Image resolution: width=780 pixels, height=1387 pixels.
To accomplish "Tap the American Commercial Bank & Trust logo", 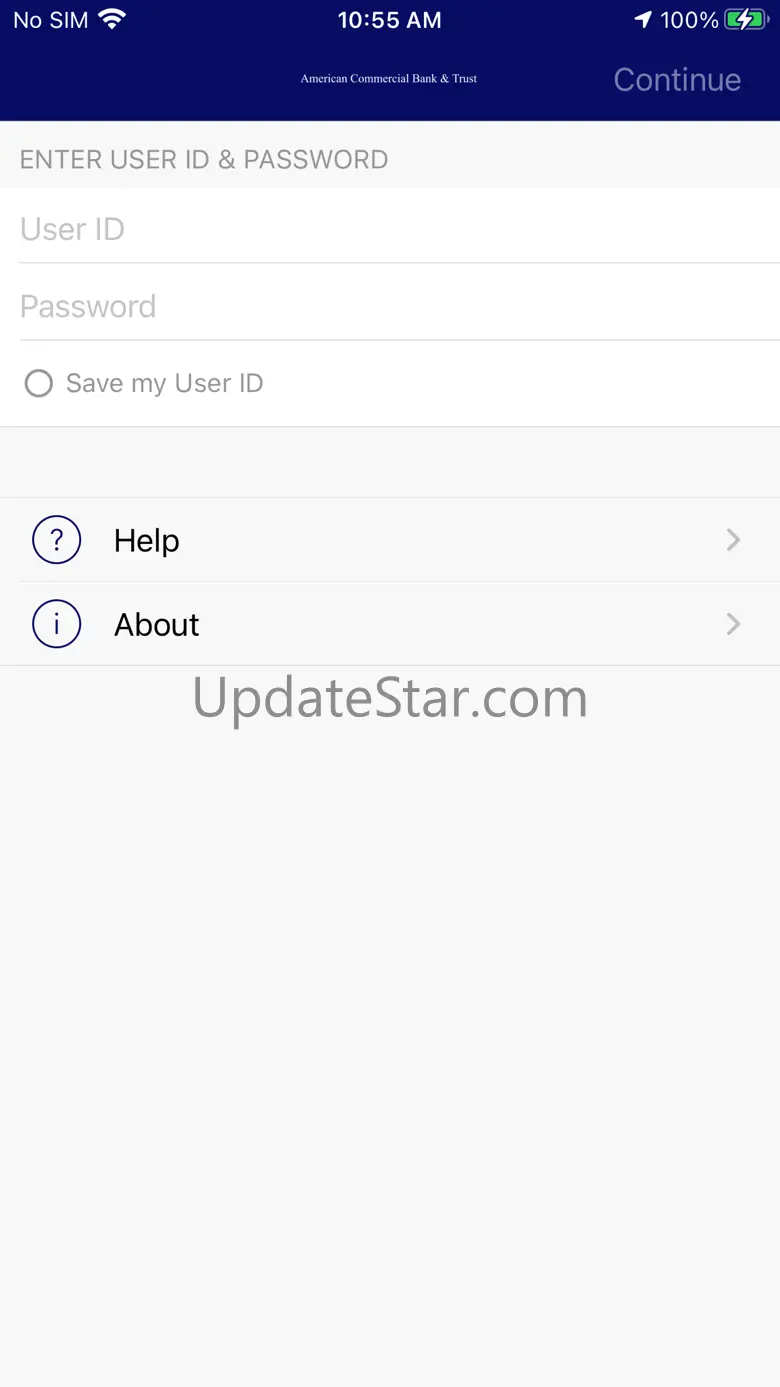I will coord(389,78).
